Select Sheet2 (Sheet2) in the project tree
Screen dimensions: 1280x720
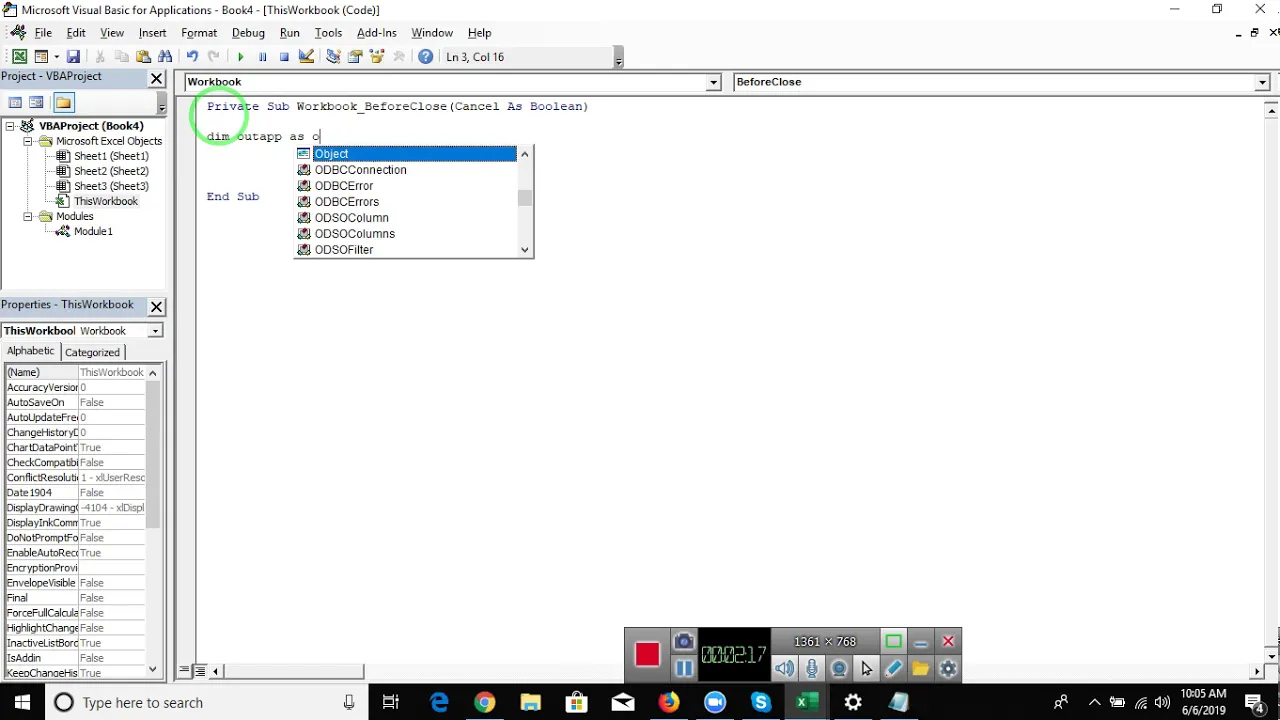click(111, 171)
